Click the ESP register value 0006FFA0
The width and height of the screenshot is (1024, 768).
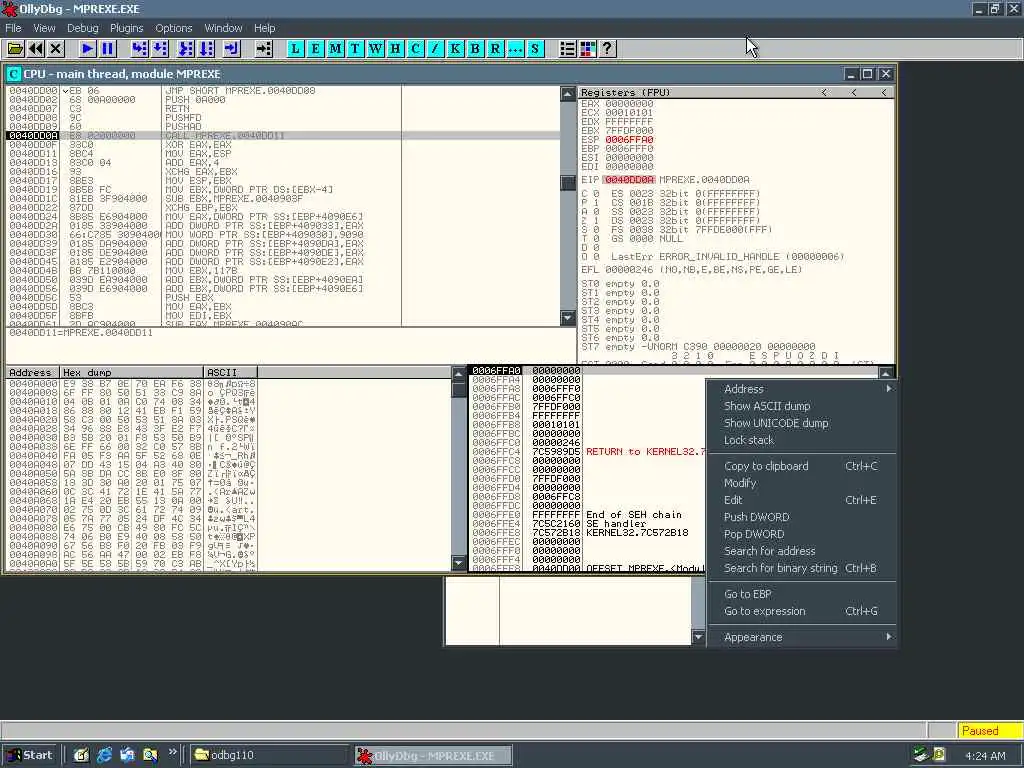click(629, 139)
